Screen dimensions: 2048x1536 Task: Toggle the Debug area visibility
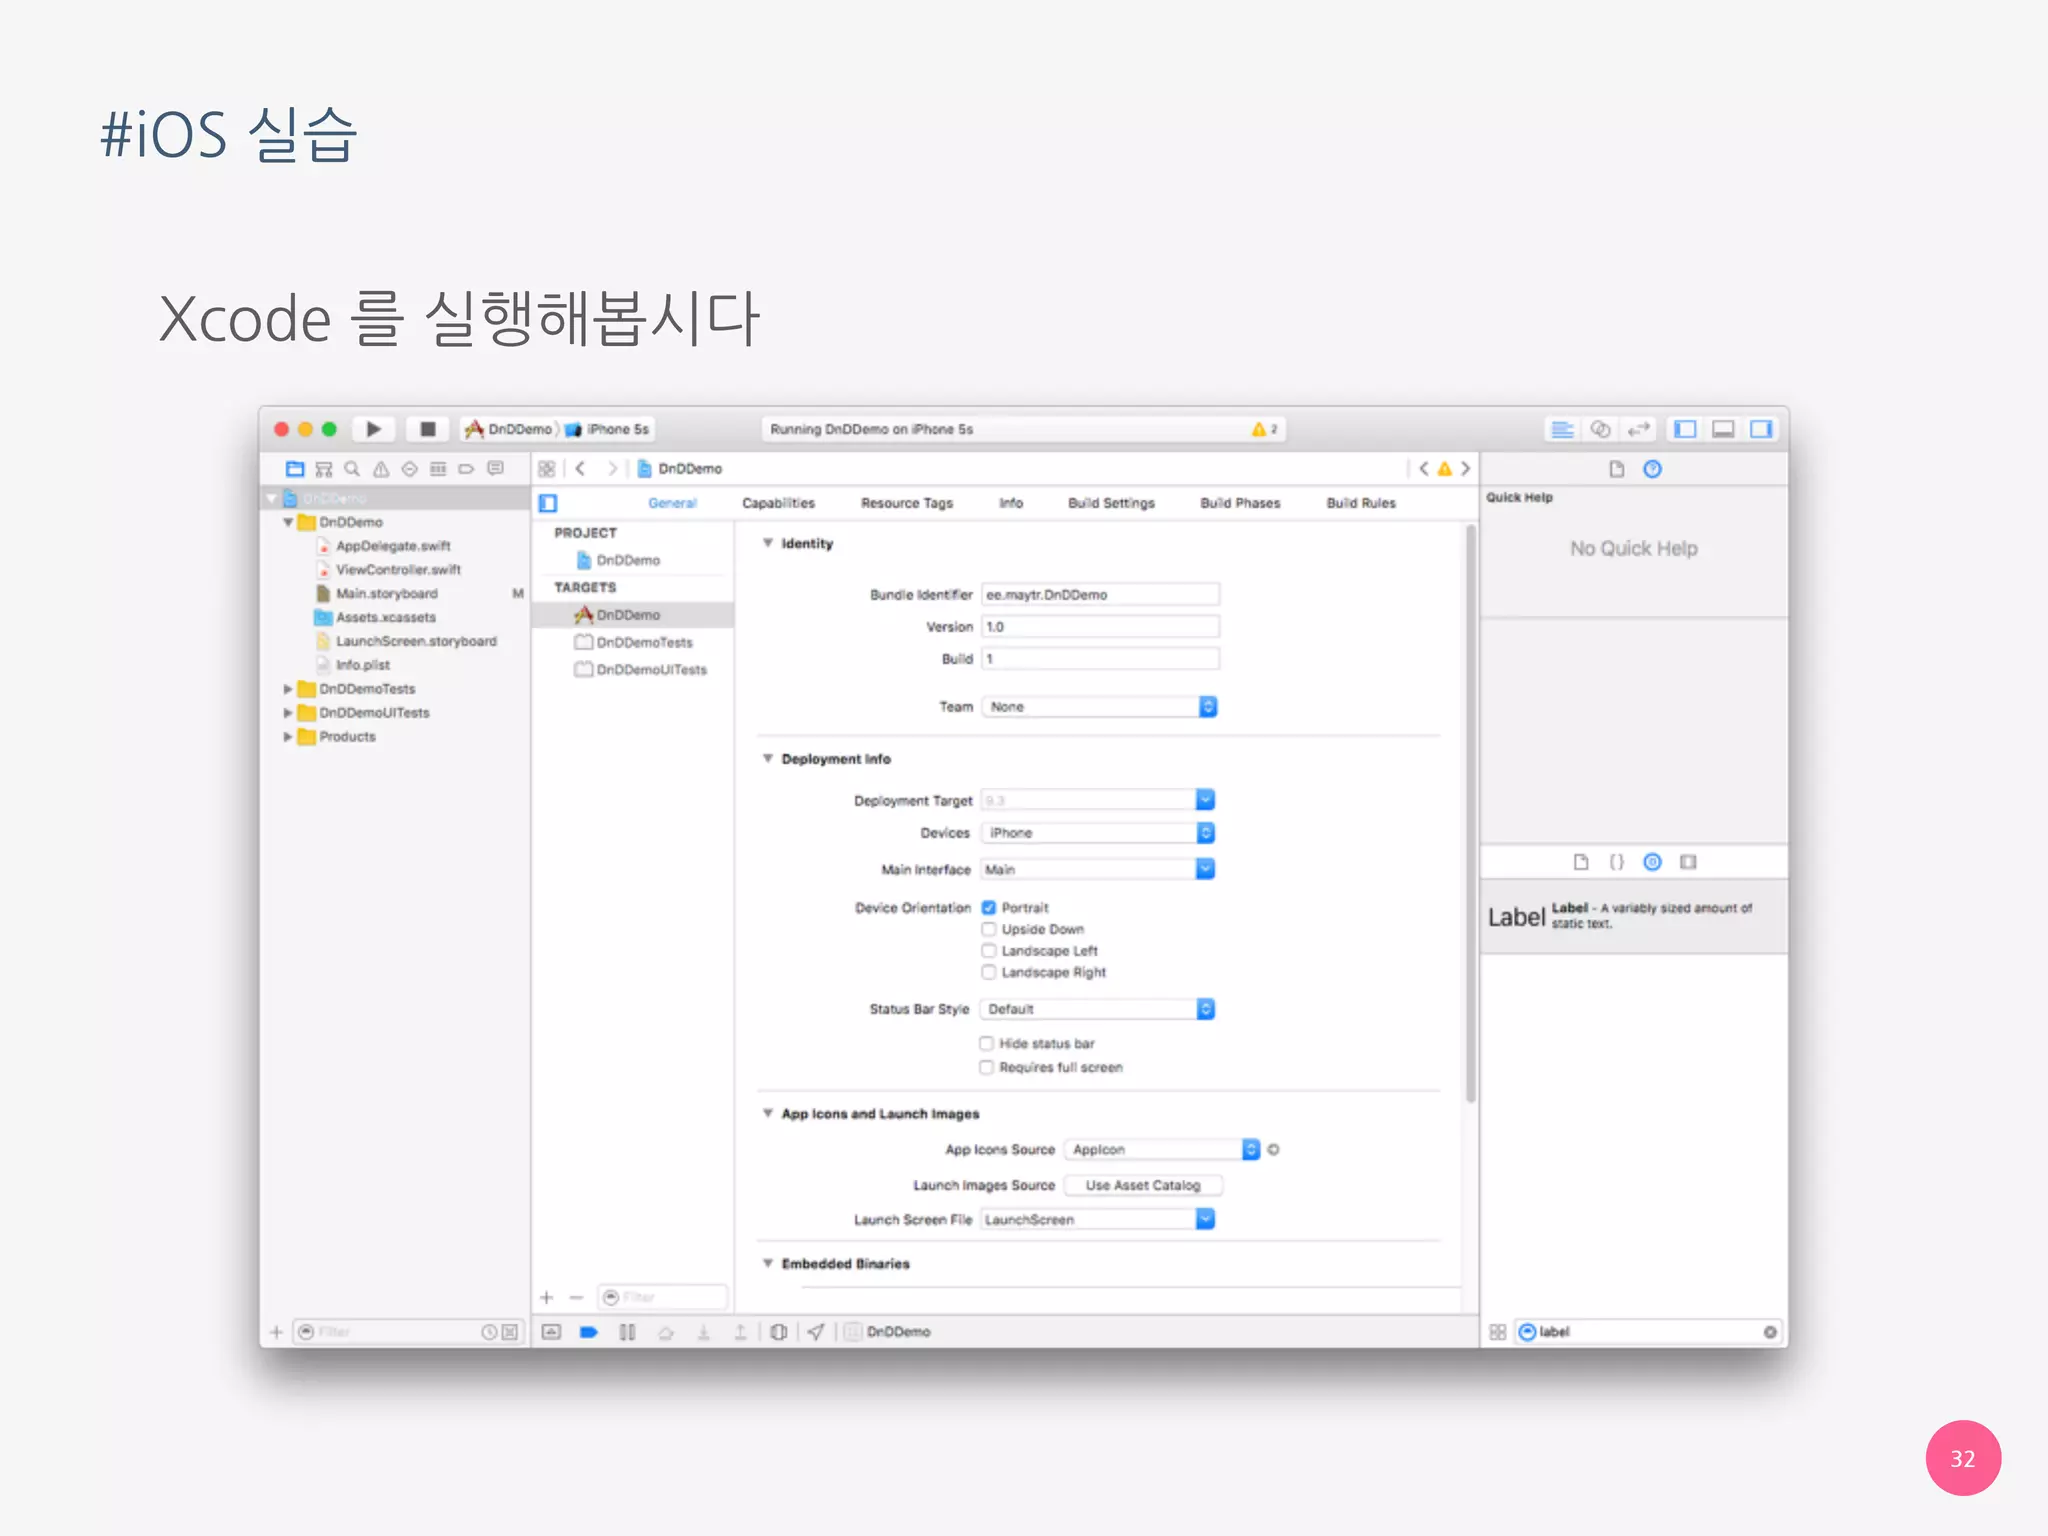(1723, 429)
